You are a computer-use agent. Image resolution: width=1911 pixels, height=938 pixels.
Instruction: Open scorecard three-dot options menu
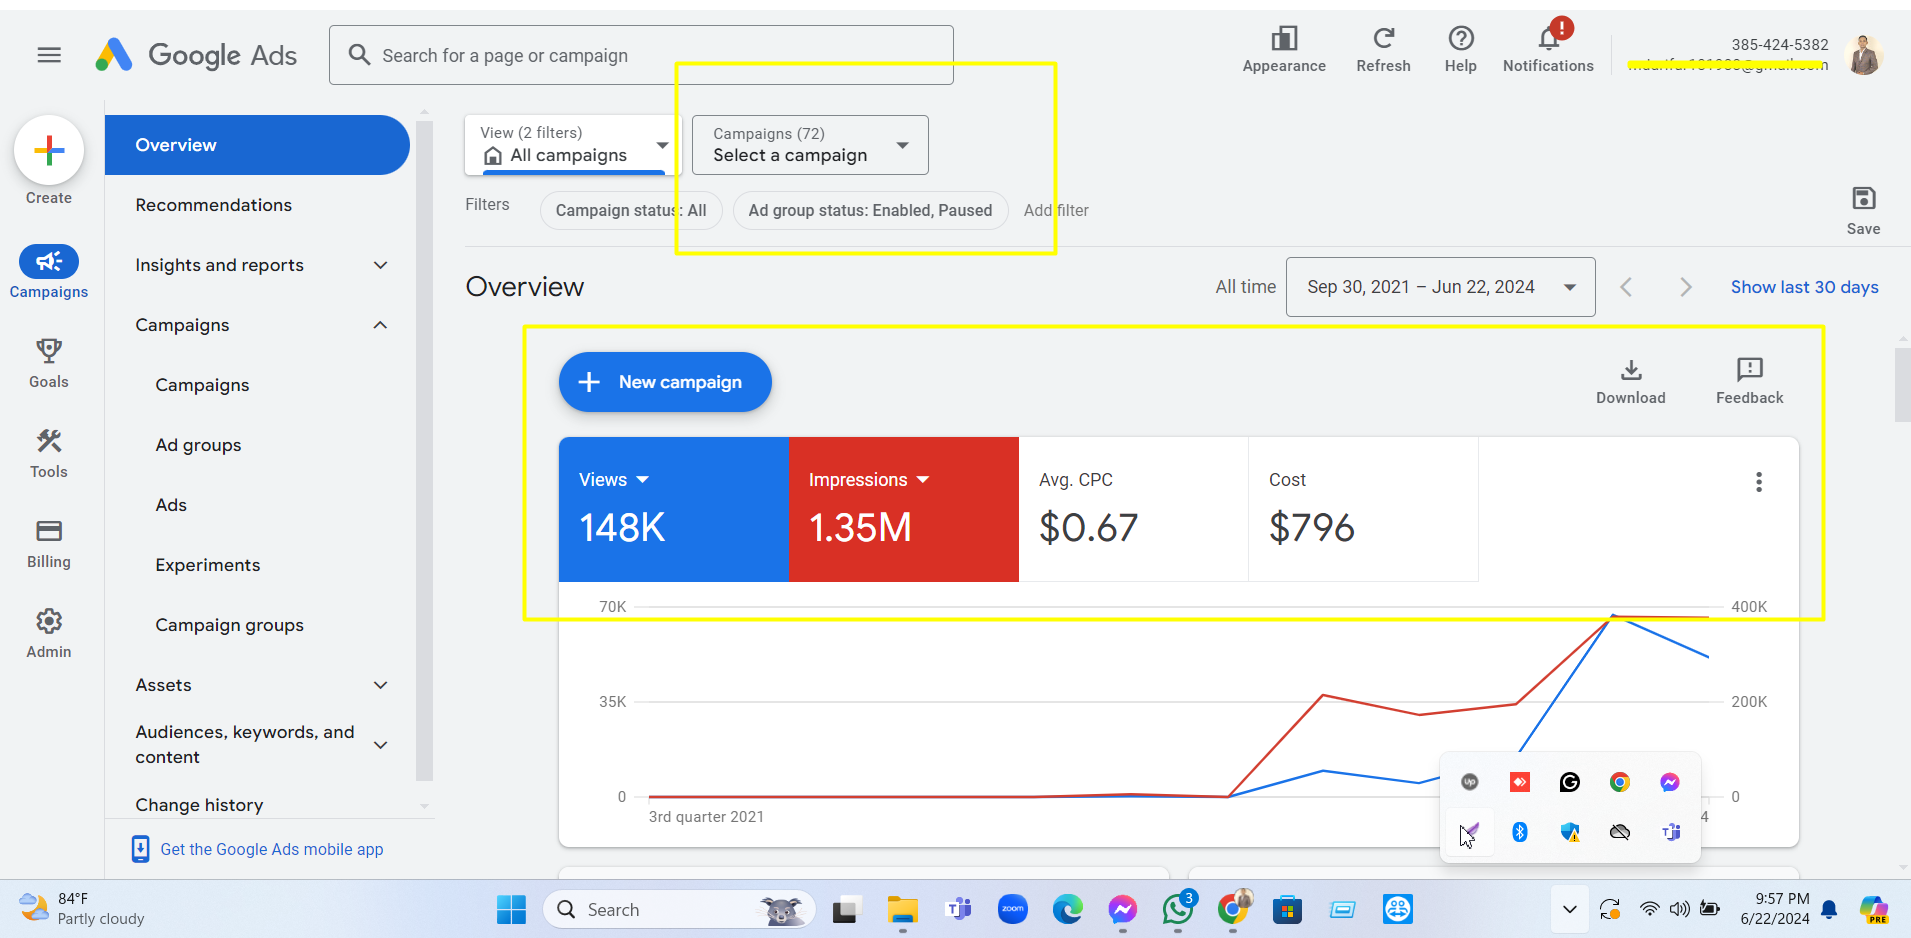point(1758,482)
